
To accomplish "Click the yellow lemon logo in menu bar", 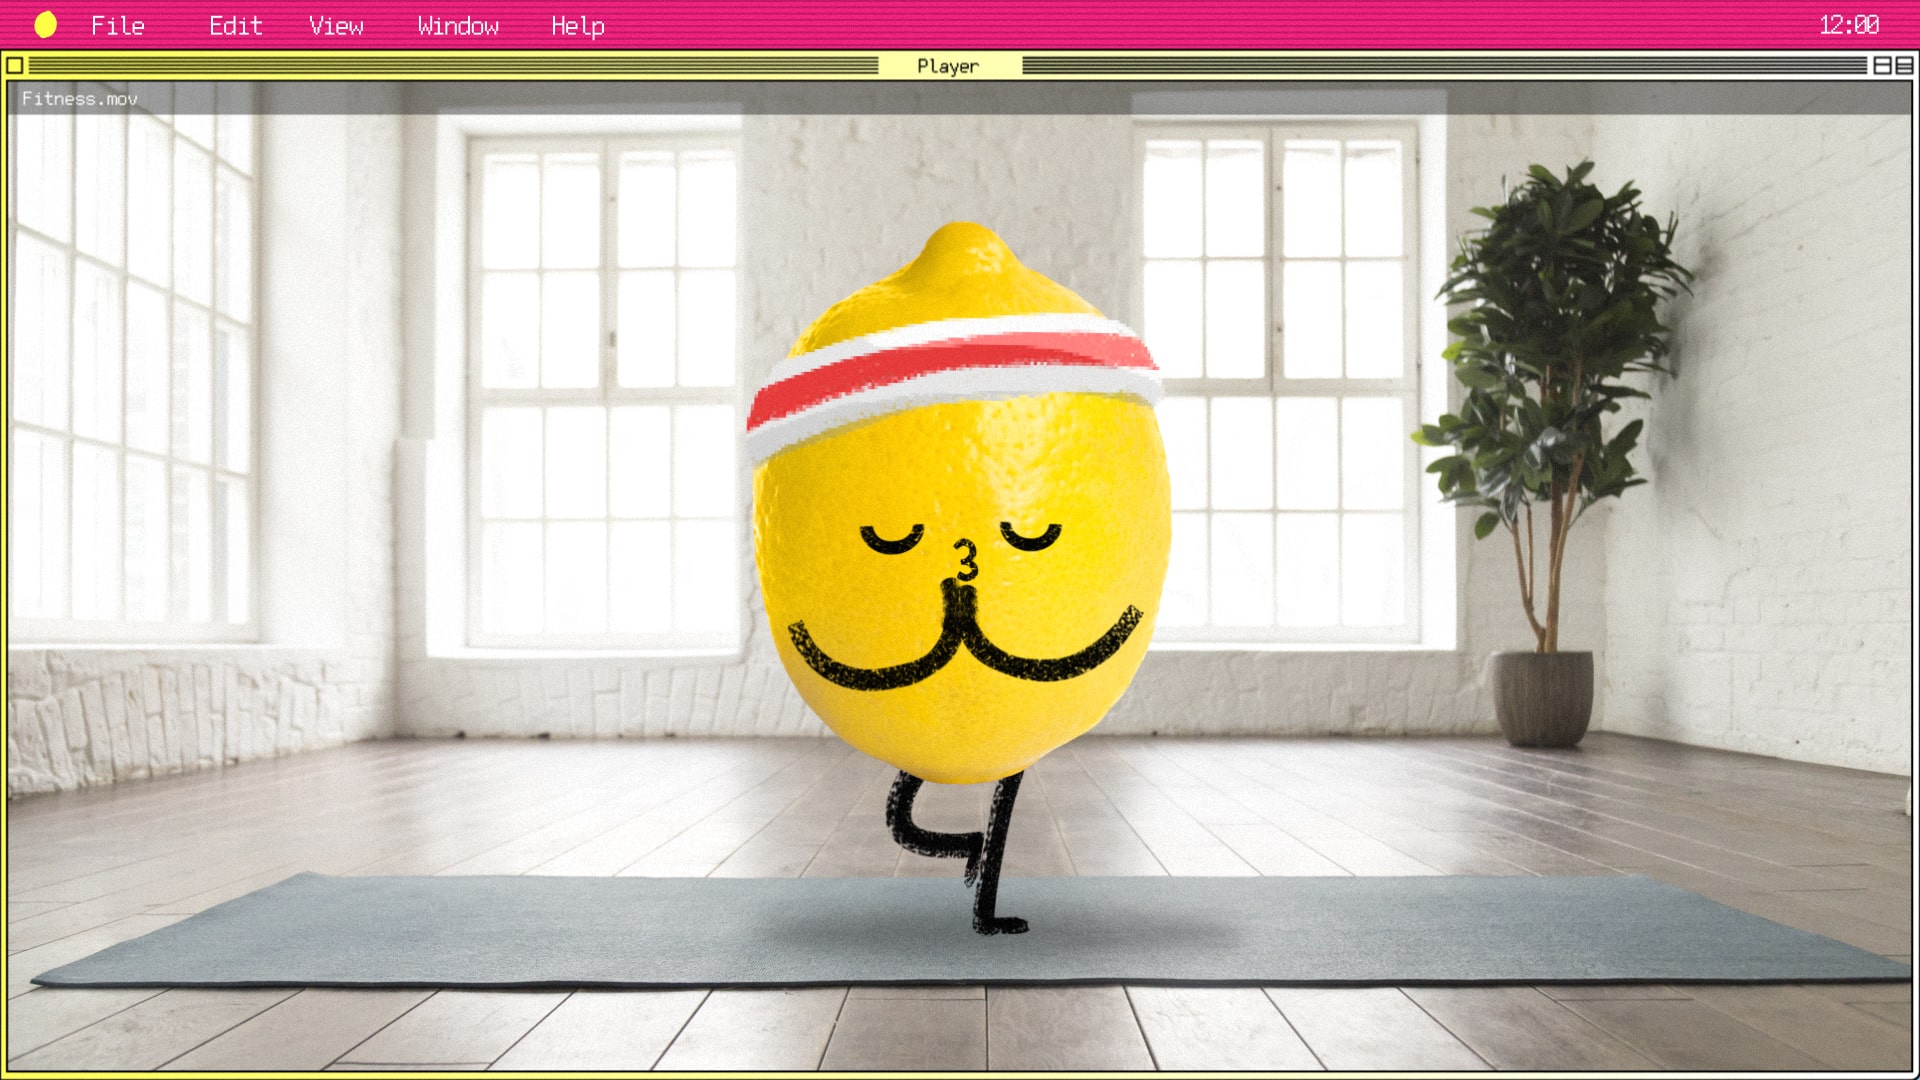I will pos(45,25).
